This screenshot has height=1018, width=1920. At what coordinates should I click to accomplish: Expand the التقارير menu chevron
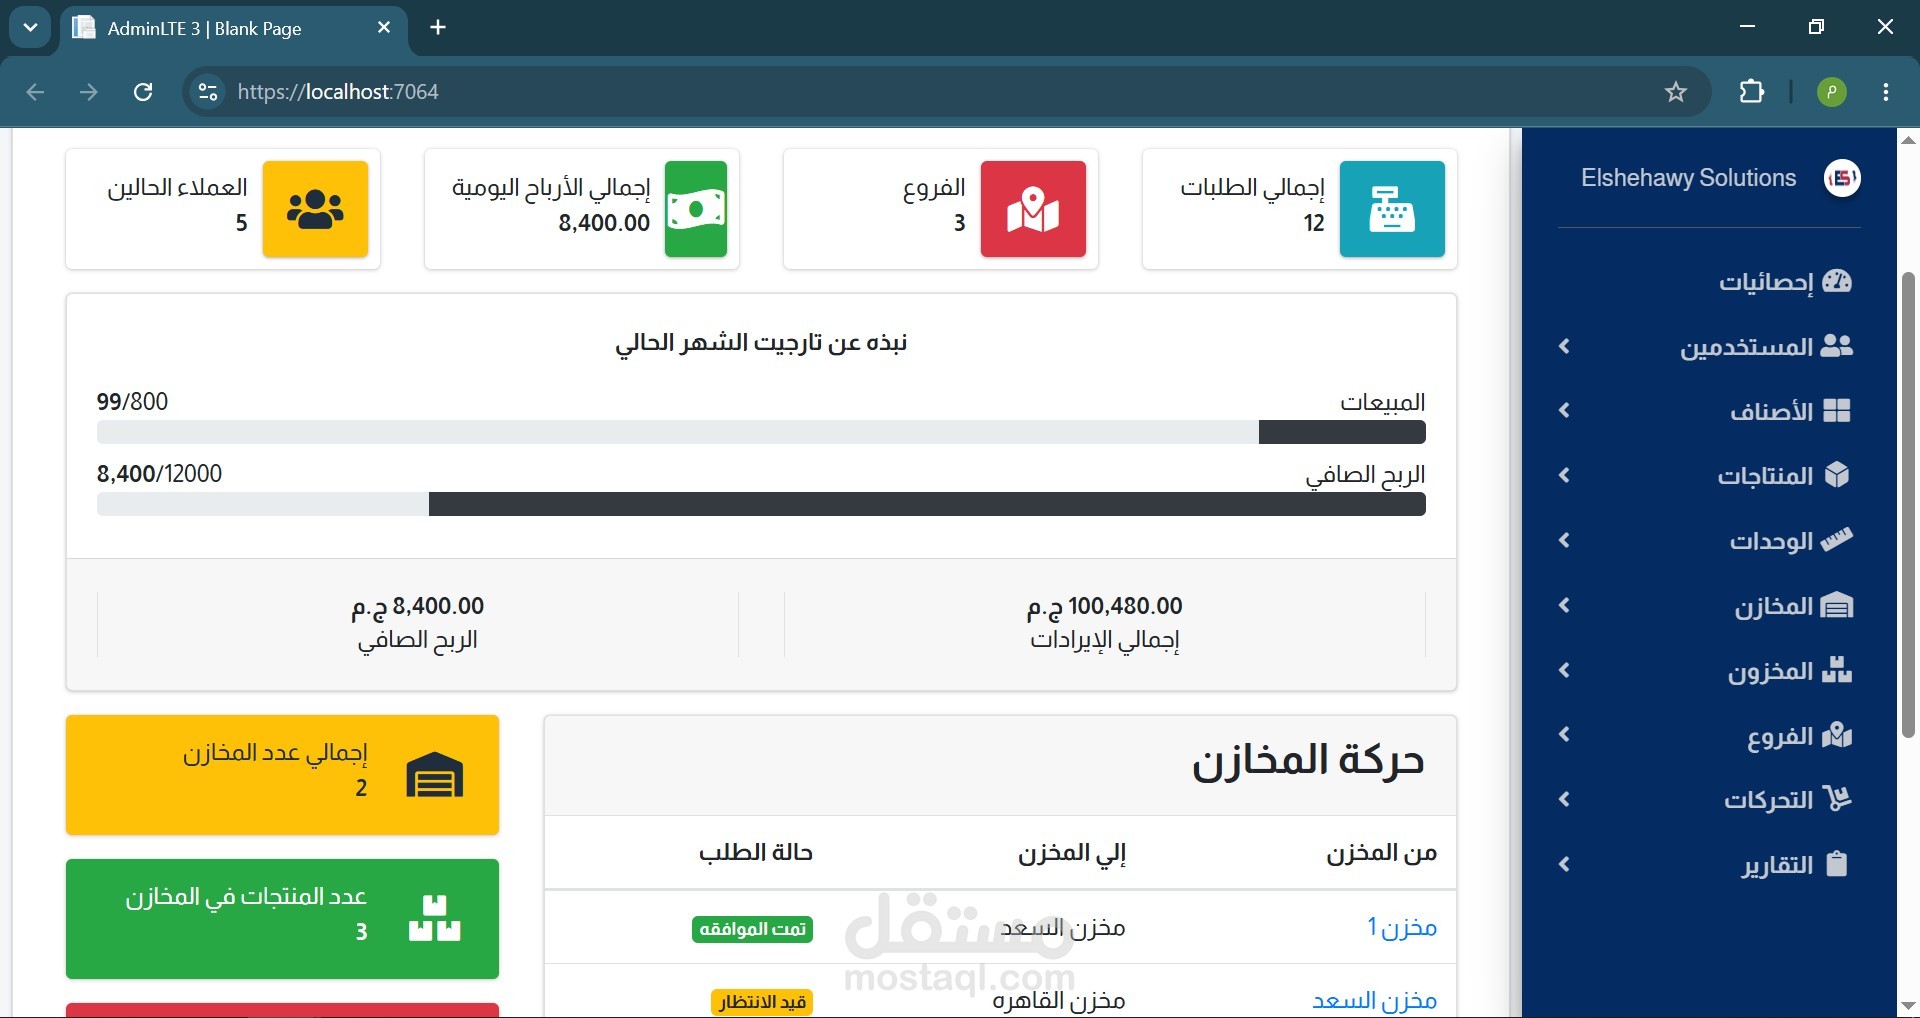click(1565, 864)
